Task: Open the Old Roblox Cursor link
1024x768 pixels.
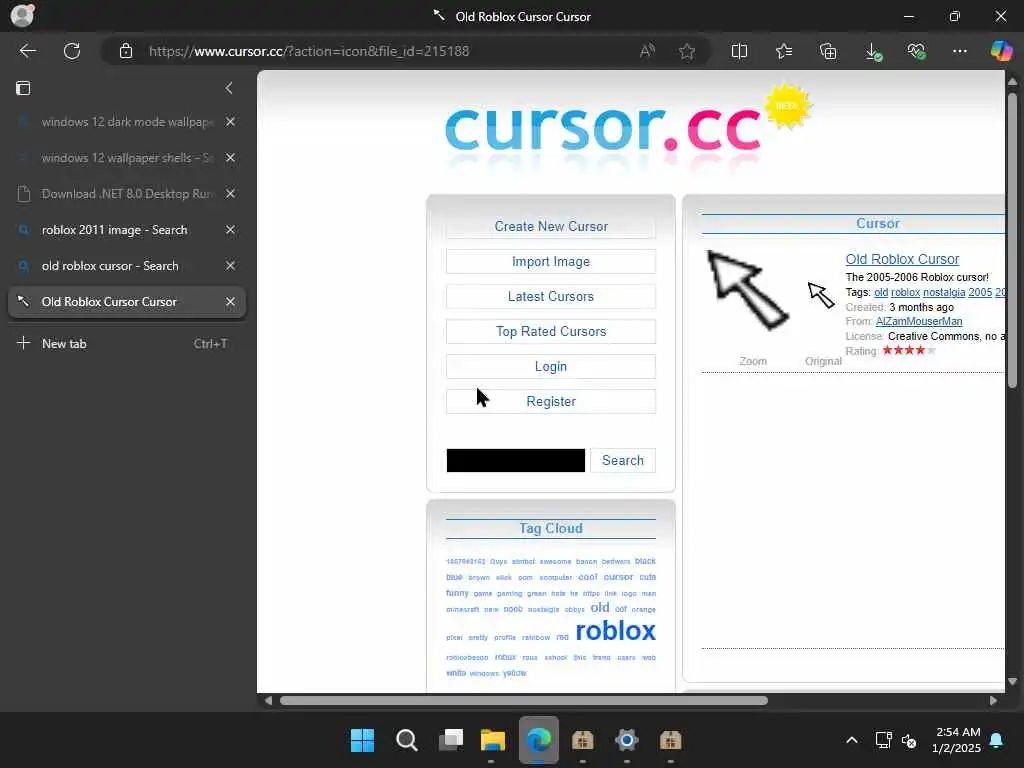Action: (x=902, y=259)
